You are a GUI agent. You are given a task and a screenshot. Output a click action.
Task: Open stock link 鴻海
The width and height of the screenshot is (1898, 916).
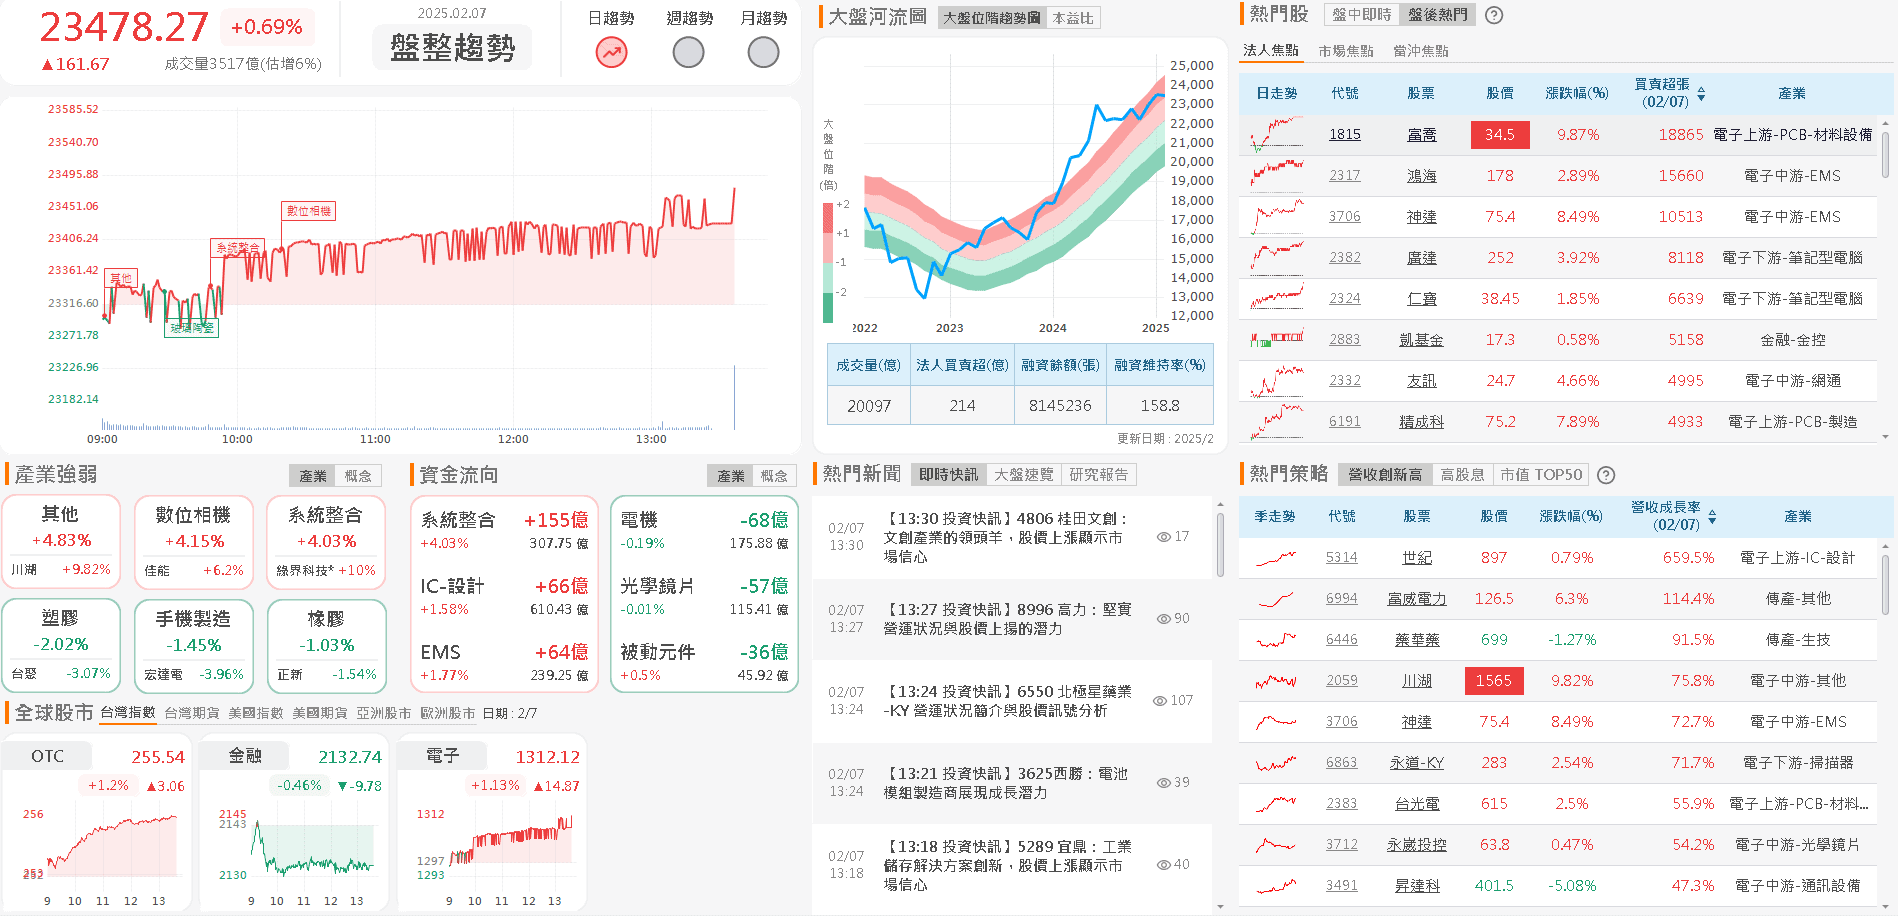pos(1421,176)
